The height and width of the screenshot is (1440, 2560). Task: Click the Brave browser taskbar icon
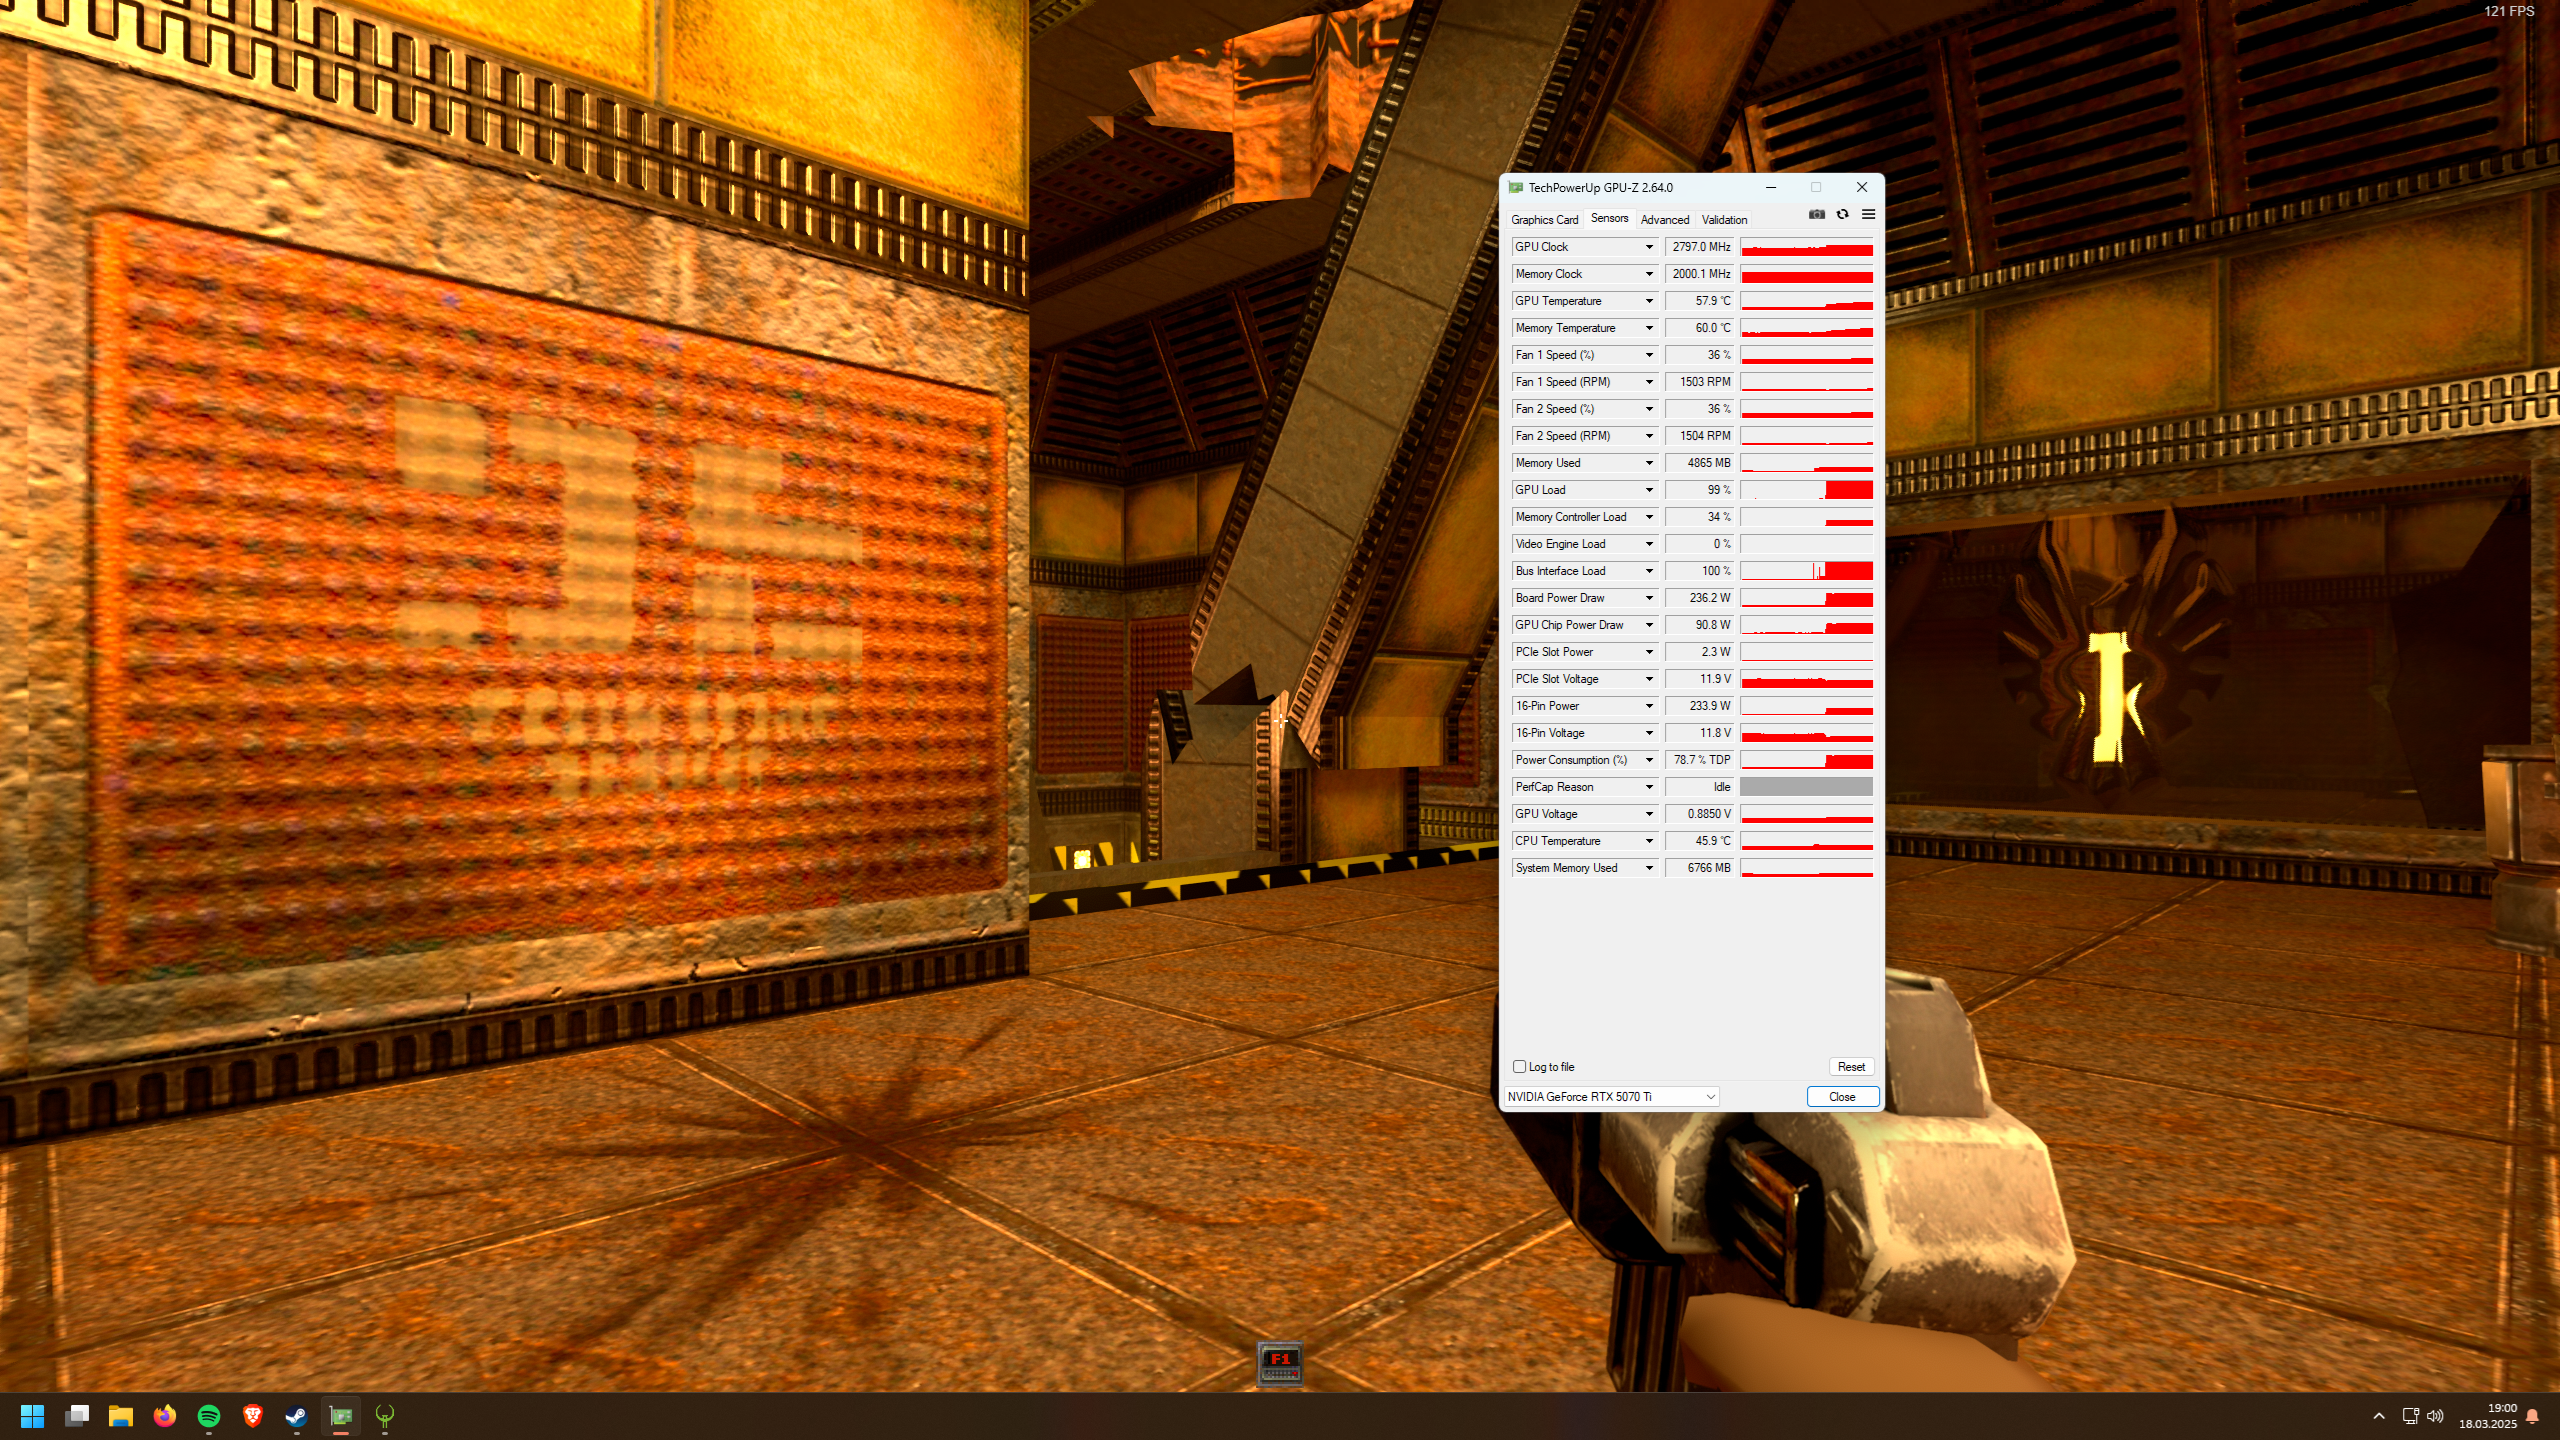pos(253,1416)
